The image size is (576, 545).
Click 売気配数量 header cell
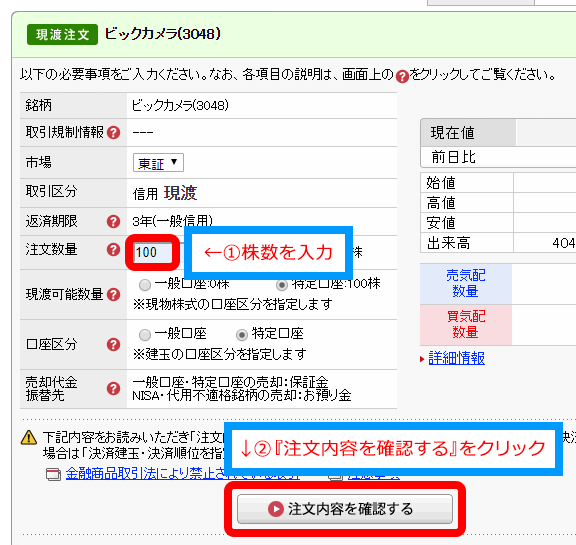click(x=466, y=284)
